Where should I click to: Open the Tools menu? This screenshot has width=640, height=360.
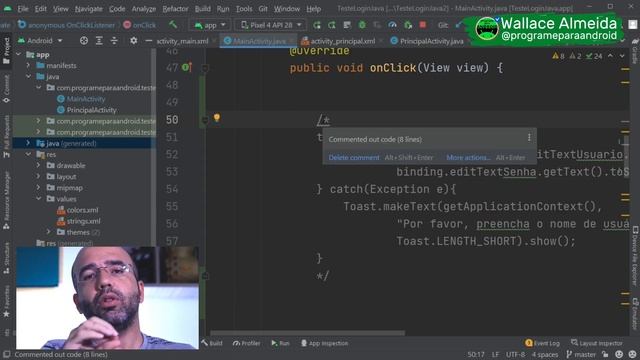[244, 9]
